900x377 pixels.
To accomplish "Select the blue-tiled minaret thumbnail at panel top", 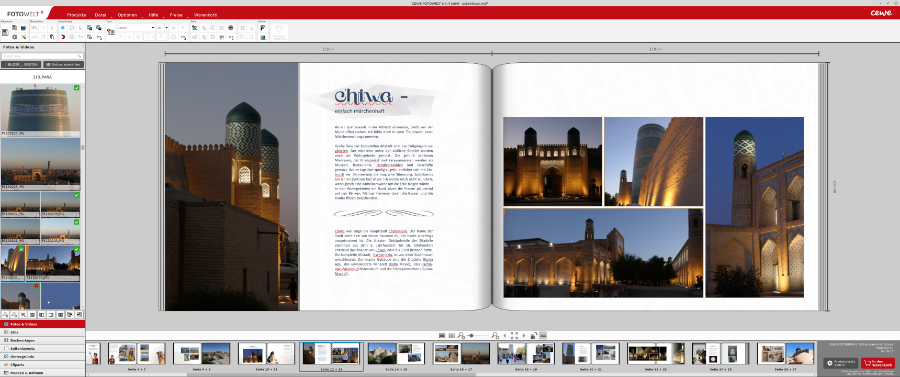I will (x=40, y=109).
